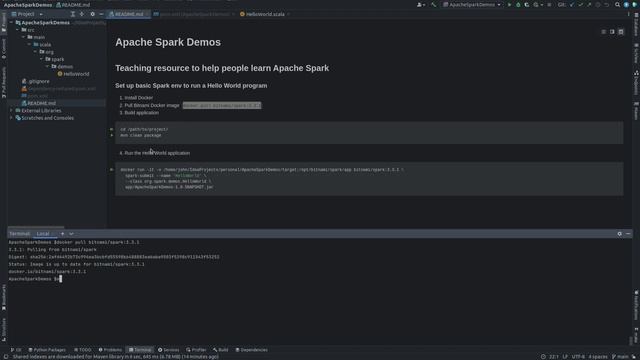640x360 pixels.
Task: Open the ApacheSparkDemos run configuration dropdown
Action: 472,5
